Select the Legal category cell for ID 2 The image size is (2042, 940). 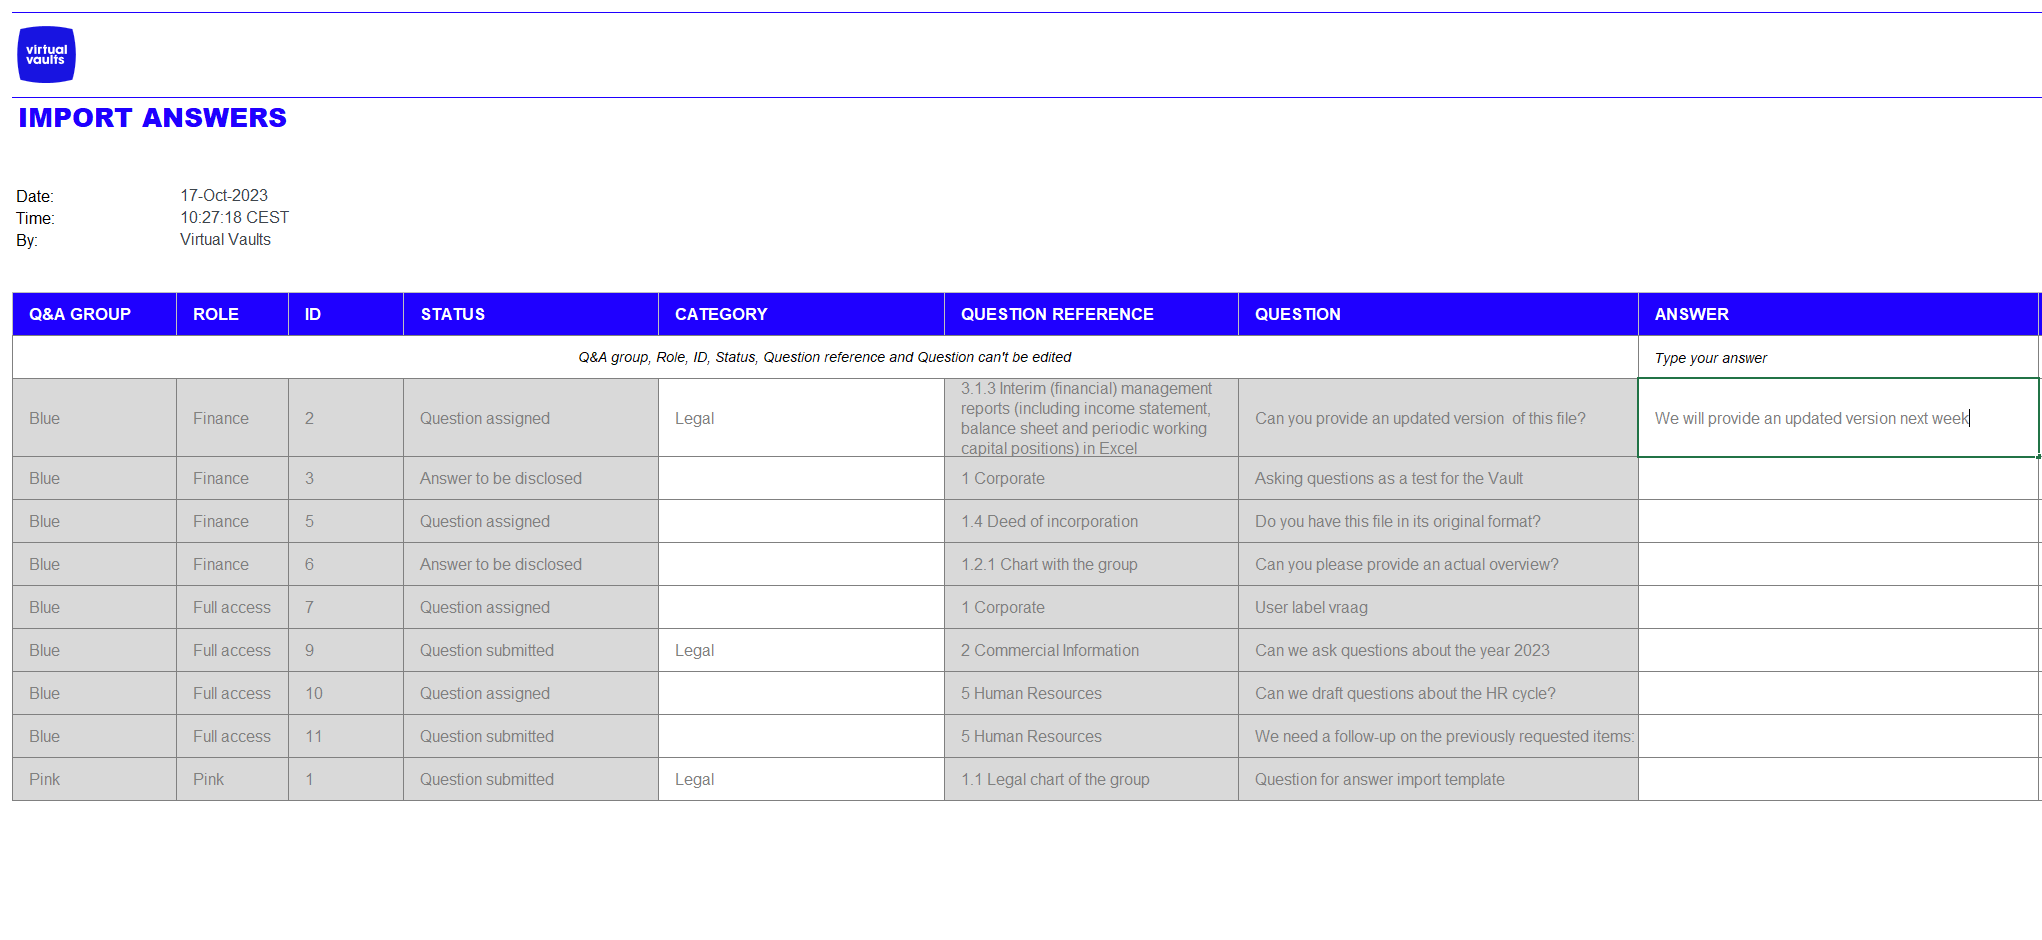pos(801,418)
